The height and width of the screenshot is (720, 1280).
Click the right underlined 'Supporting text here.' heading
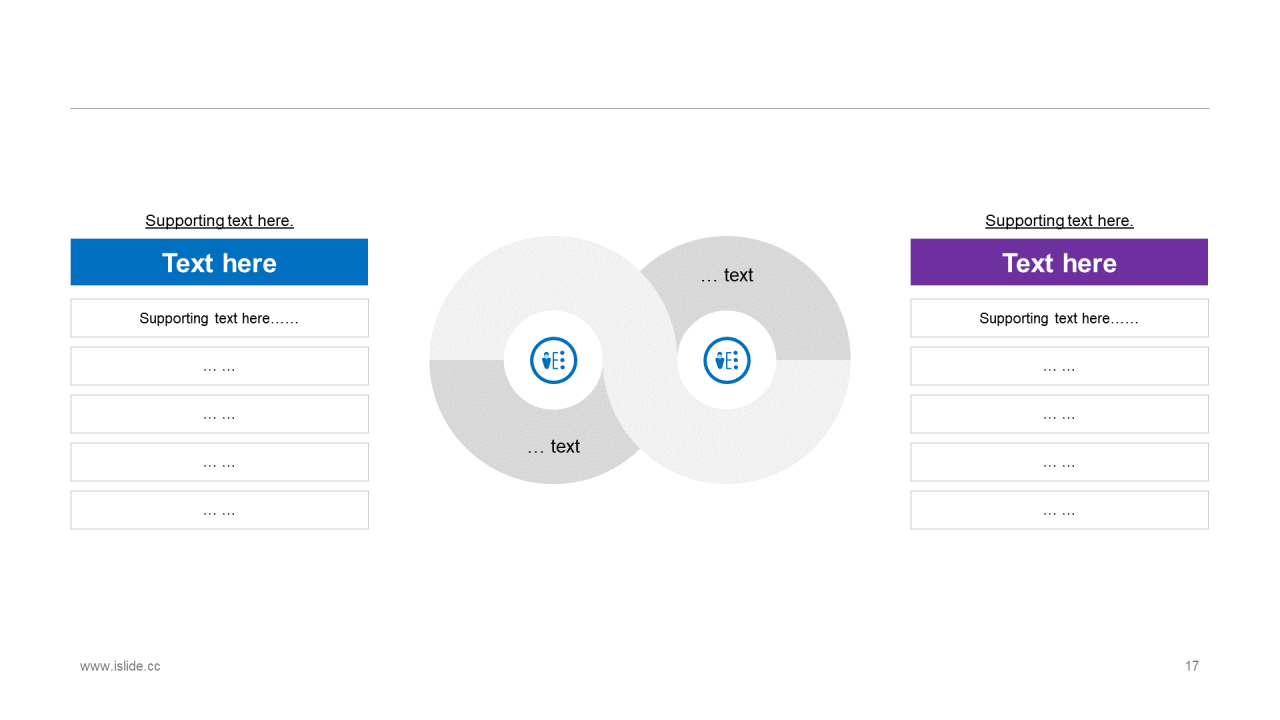(1059, 221)
